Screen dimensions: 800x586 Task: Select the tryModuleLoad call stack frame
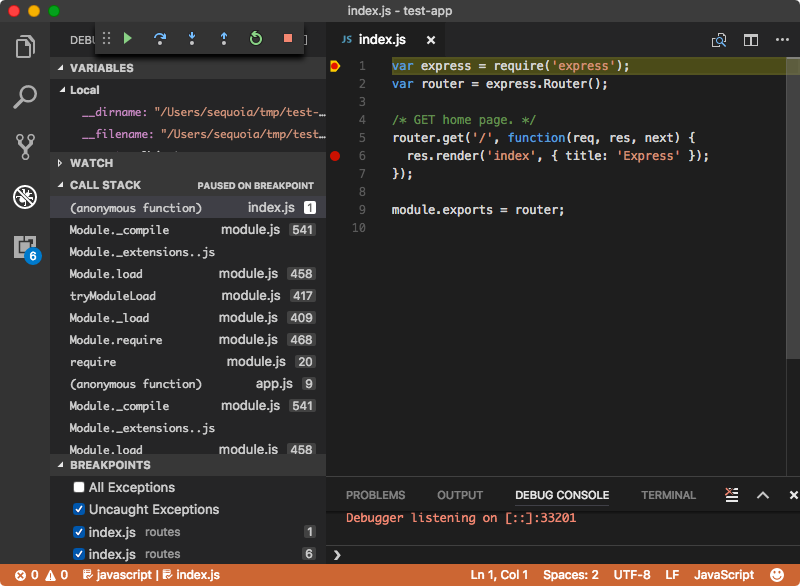click(x=188, y=296)
